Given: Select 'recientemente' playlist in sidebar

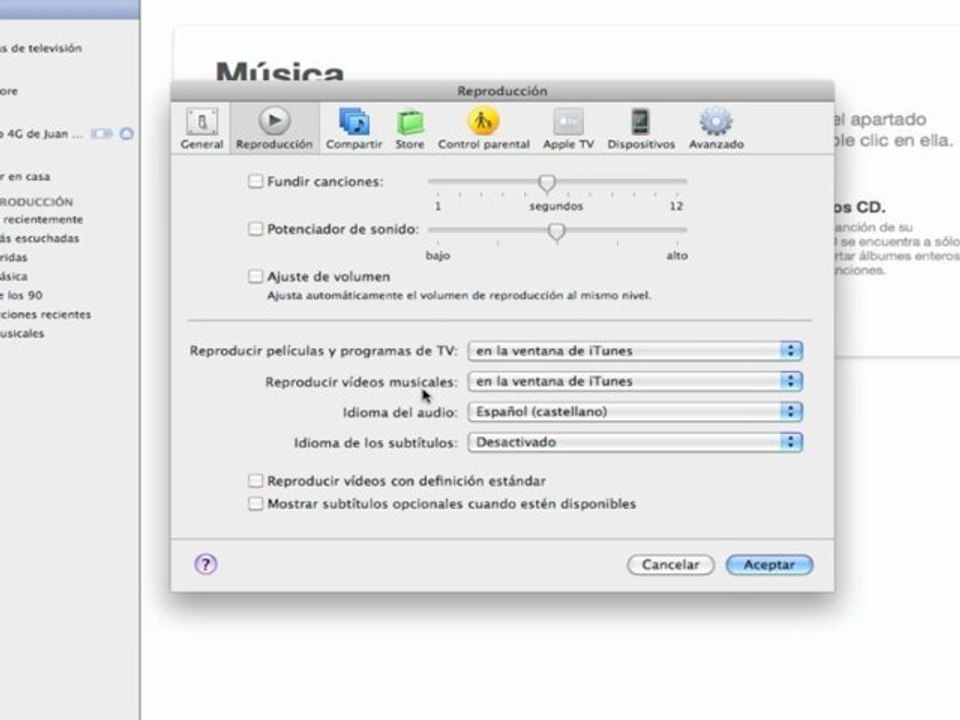Looking at the screenshot, I should pyautogui.click(x=42, y=219).
